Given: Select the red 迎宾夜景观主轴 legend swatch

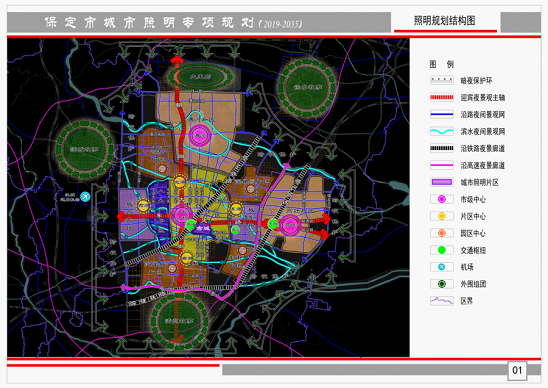Looking at the screenshot, I should point(442,98).
